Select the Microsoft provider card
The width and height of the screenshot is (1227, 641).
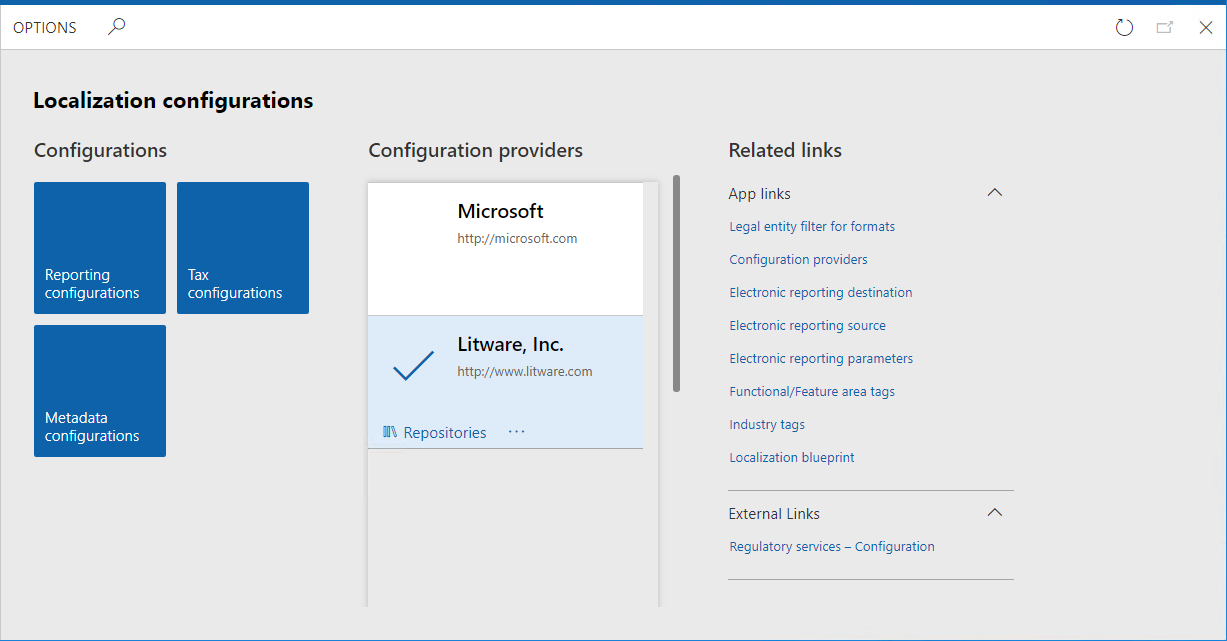pos(505,249)
